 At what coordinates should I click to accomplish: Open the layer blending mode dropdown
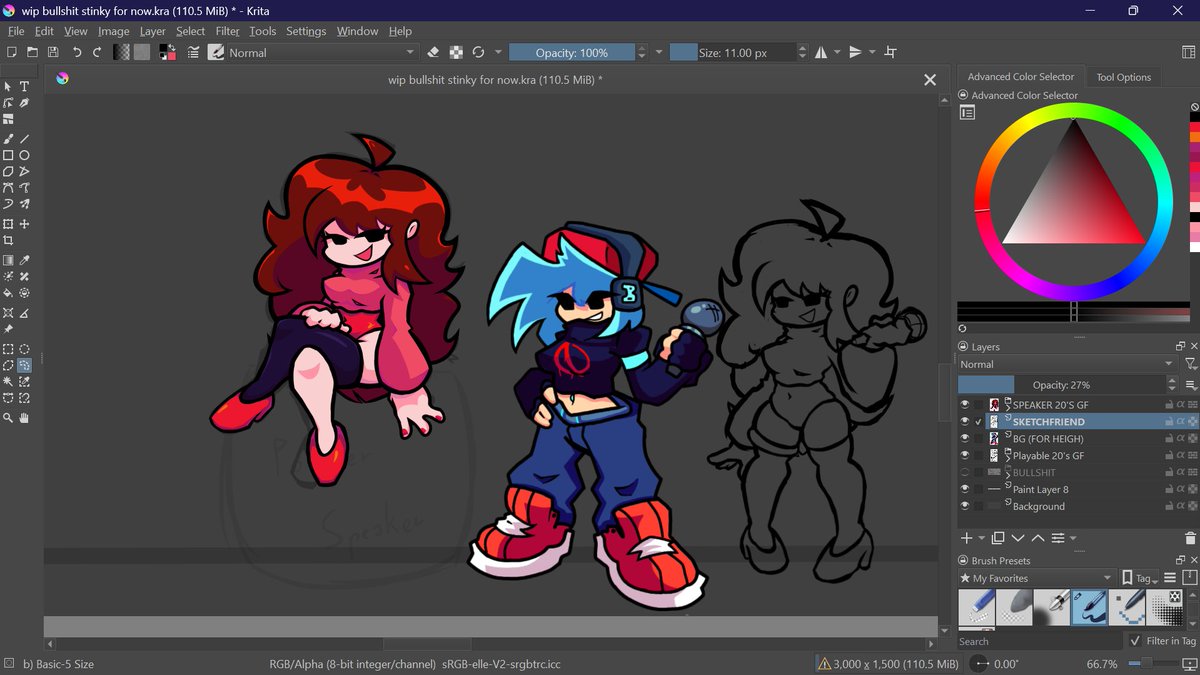(1067, 365)
